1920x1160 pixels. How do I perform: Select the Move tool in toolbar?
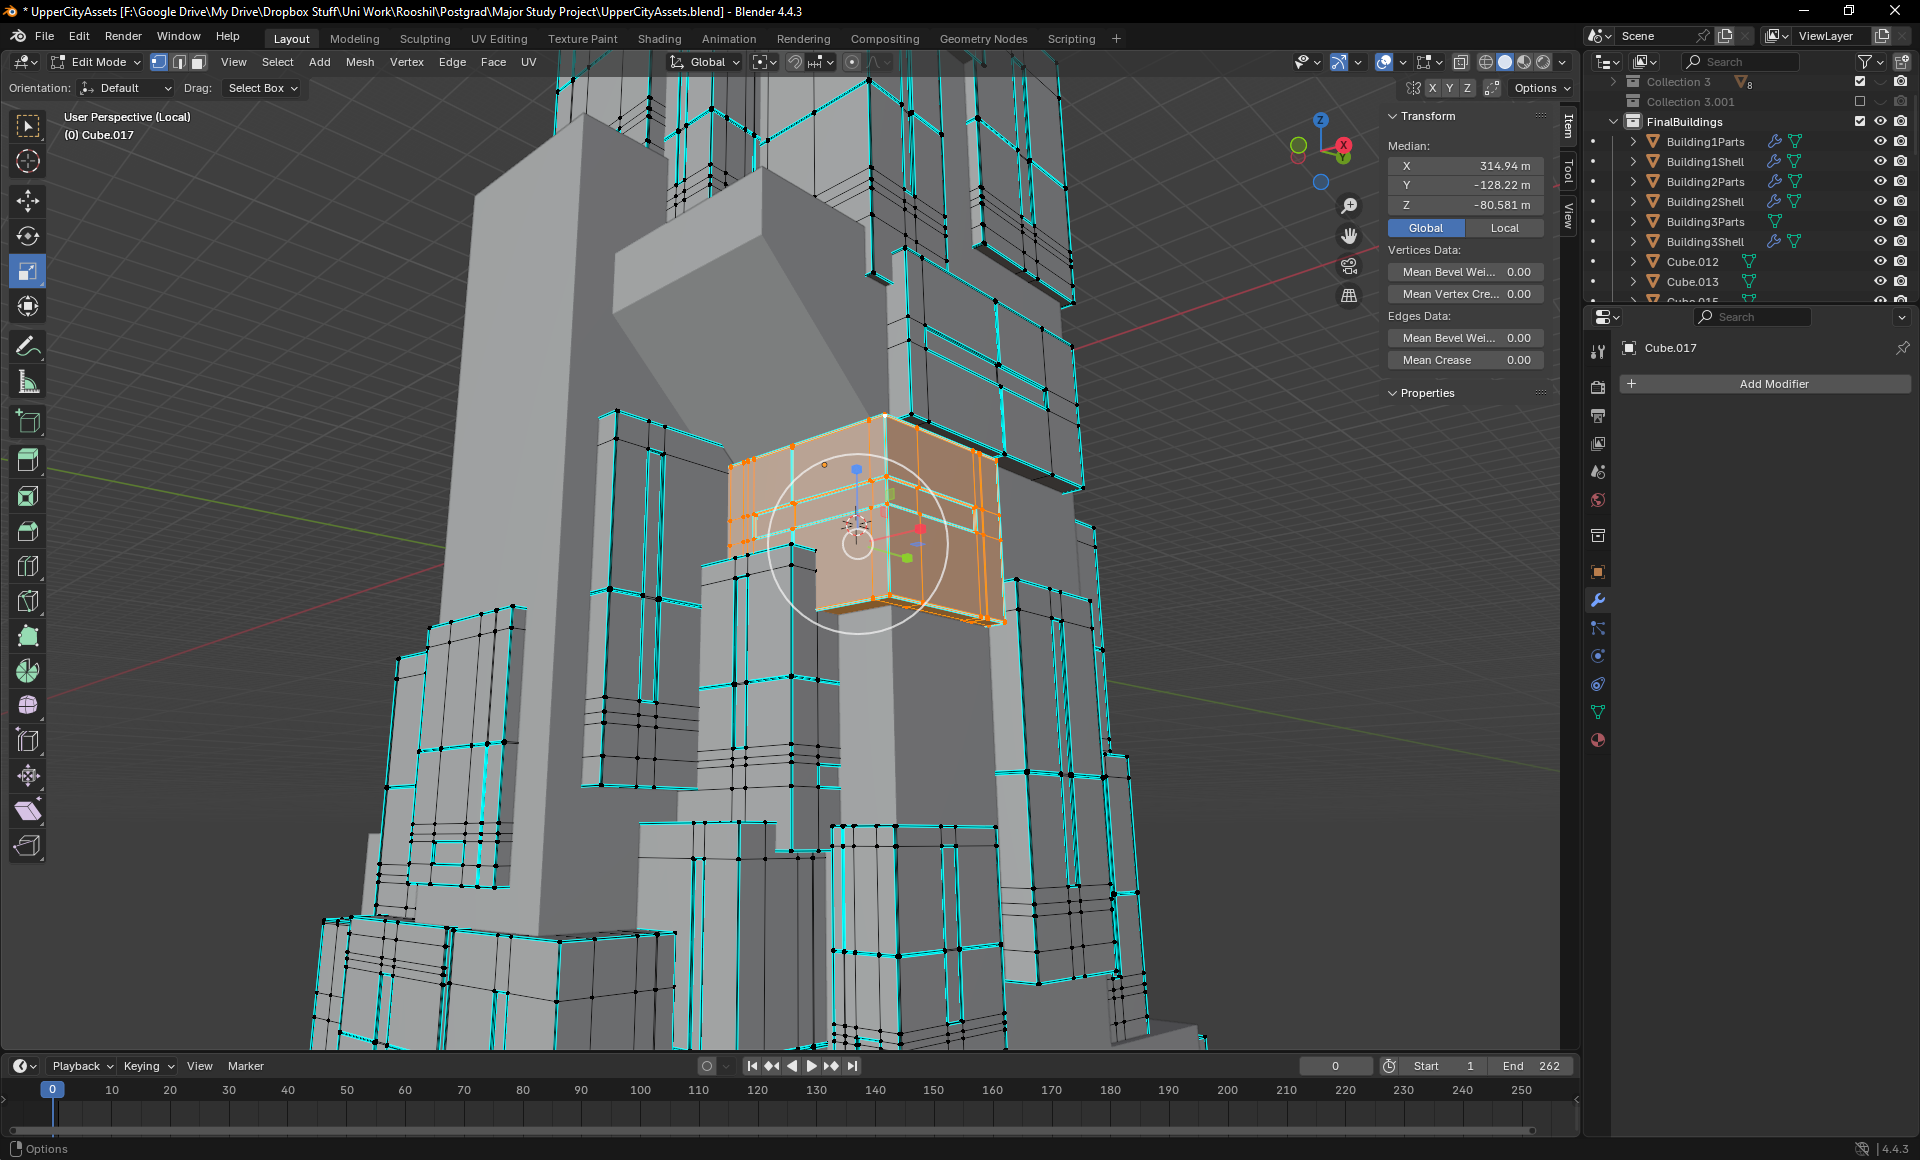point(28,201)
